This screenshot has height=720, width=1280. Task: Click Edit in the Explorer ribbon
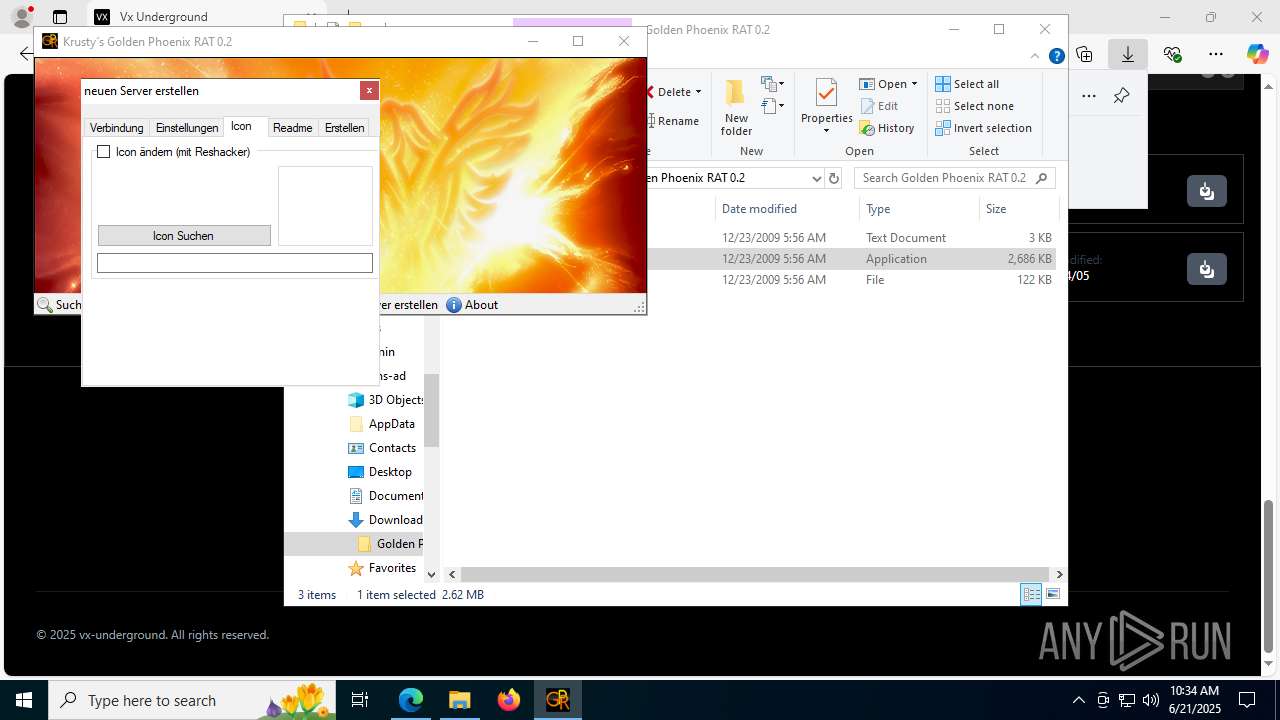[x=879, y=106]
